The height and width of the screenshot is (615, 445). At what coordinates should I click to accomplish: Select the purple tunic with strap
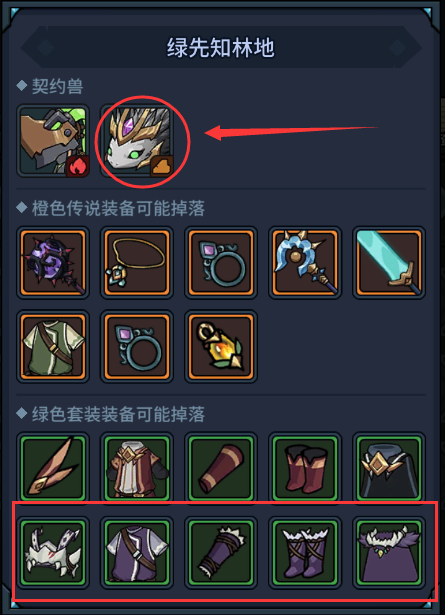137,552
